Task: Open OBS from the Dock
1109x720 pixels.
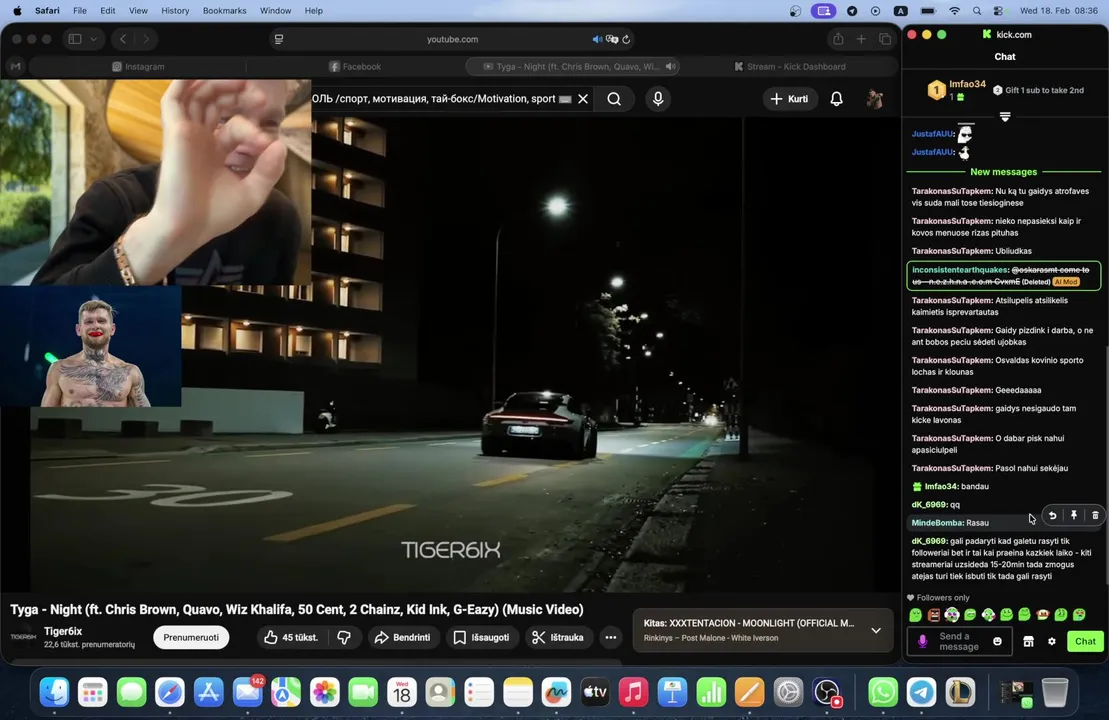Action: [x=827, y=692]
